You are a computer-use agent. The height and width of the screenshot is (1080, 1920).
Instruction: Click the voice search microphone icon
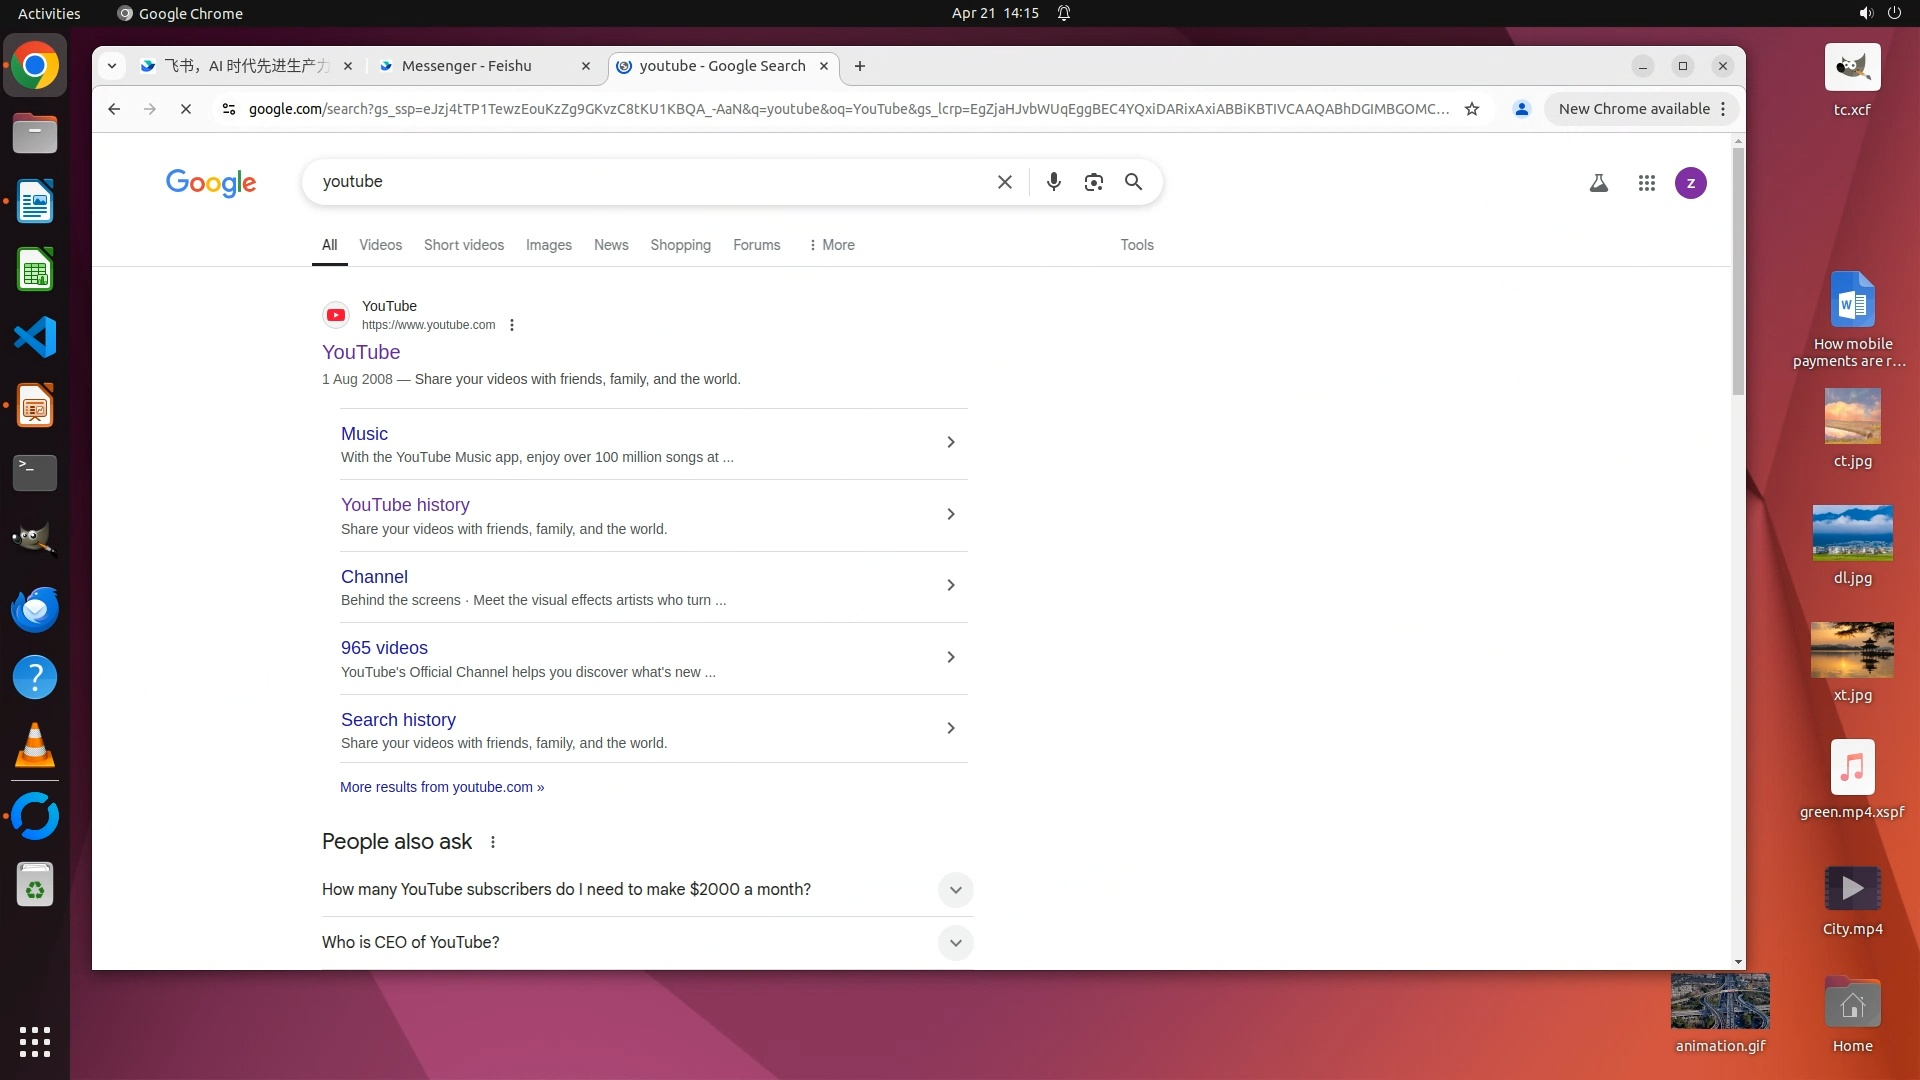1053,182
